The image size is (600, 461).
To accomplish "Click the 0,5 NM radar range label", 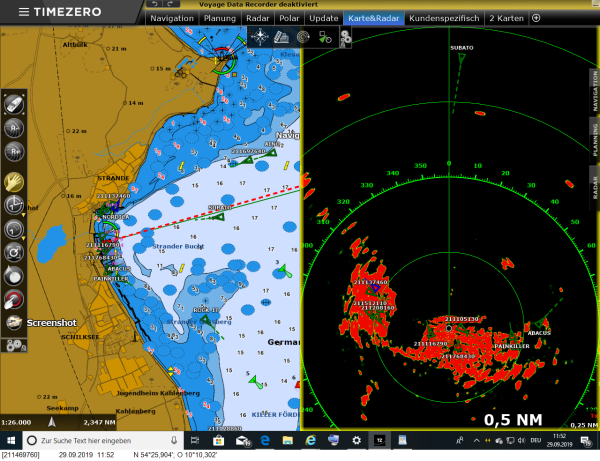I will pos(513,420).
